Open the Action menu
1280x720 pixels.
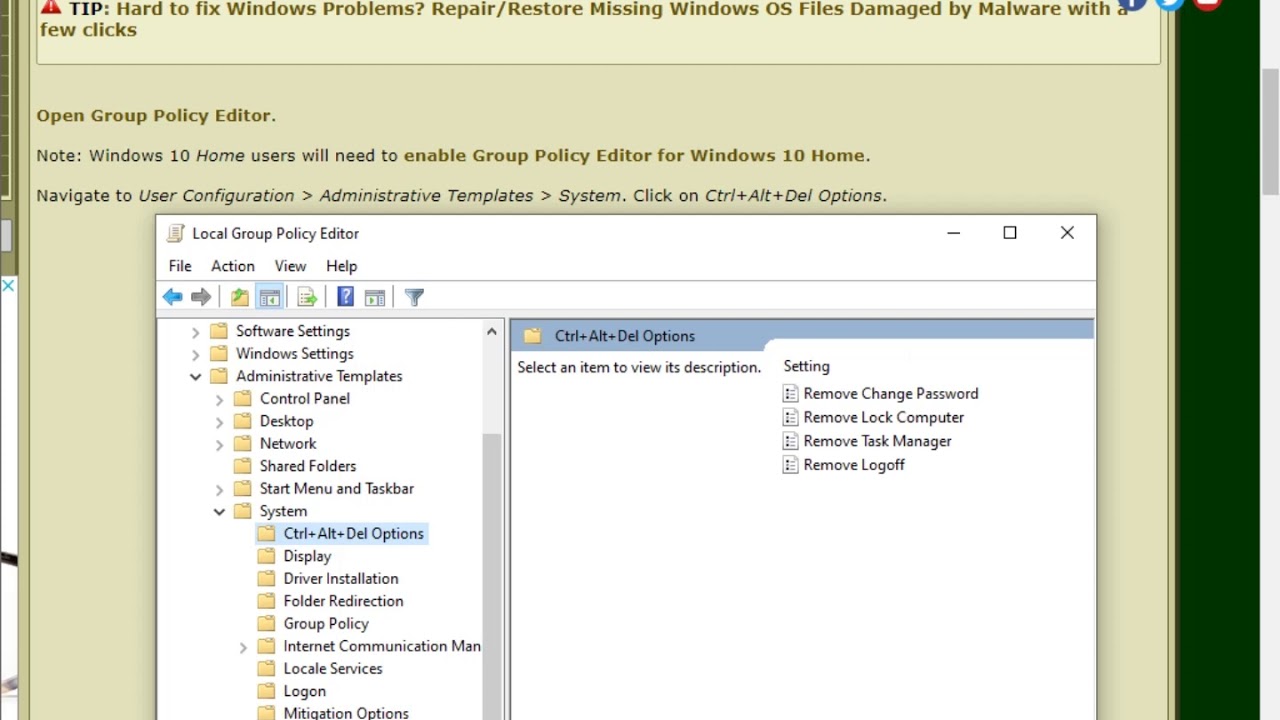pyautogui.click(x=233, y=266)
